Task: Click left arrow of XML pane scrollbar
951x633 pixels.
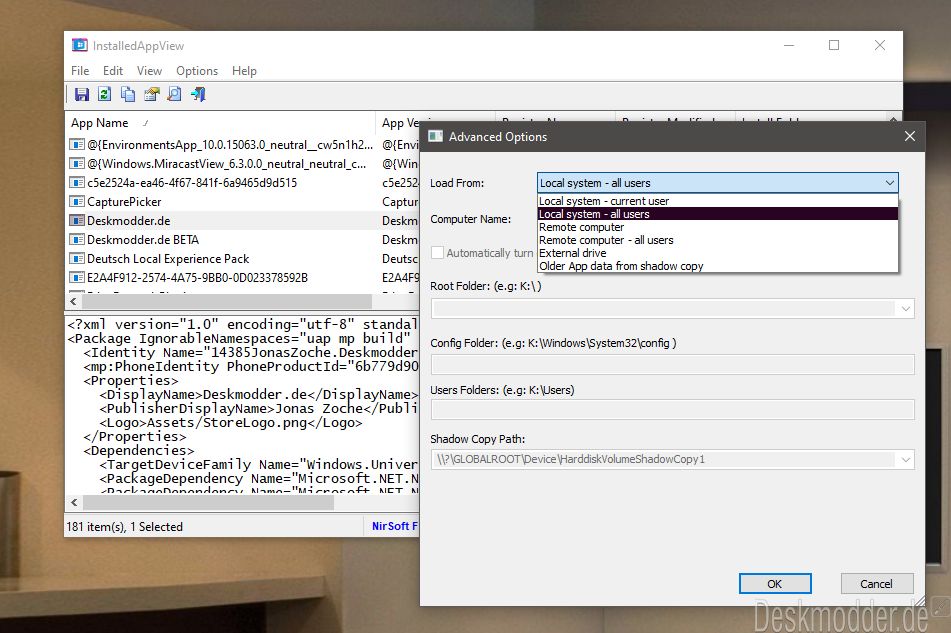Action: pyautogui.click(x=74, y=503)
